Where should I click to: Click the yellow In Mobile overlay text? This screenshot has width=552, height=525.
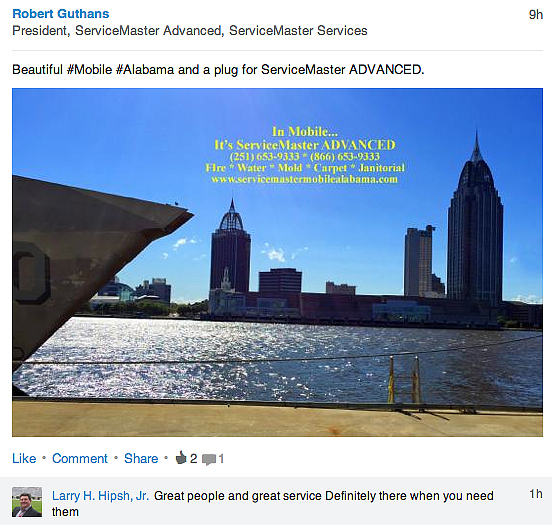point(305,132)
